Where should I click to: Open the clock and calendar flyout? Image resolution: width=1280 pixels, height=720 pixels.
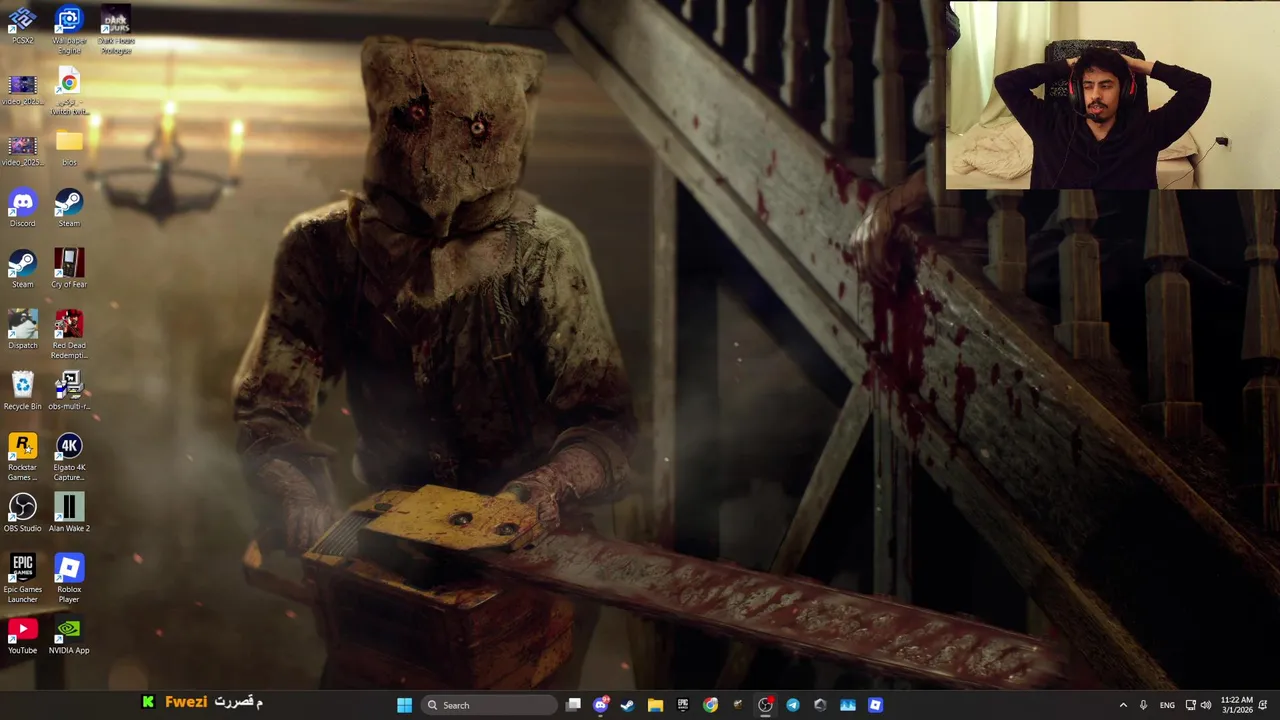[1236, 705]
